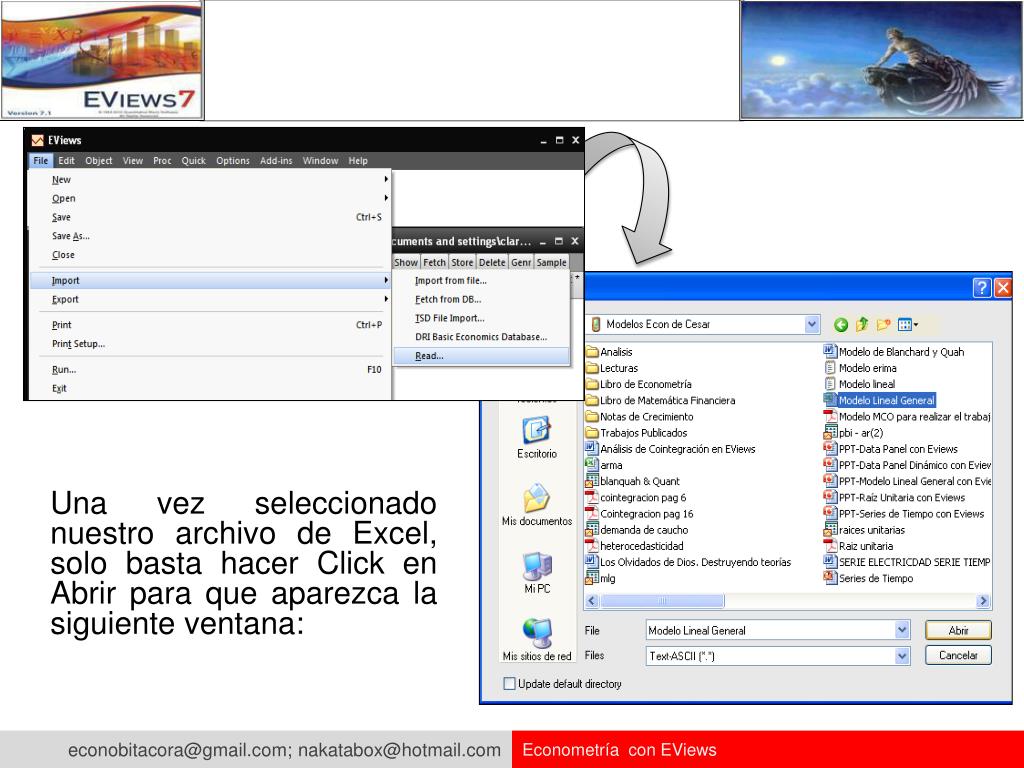Viewport: 1024px width, 768px height.
Task: Expand the New submenu
Action: (209, 180)
